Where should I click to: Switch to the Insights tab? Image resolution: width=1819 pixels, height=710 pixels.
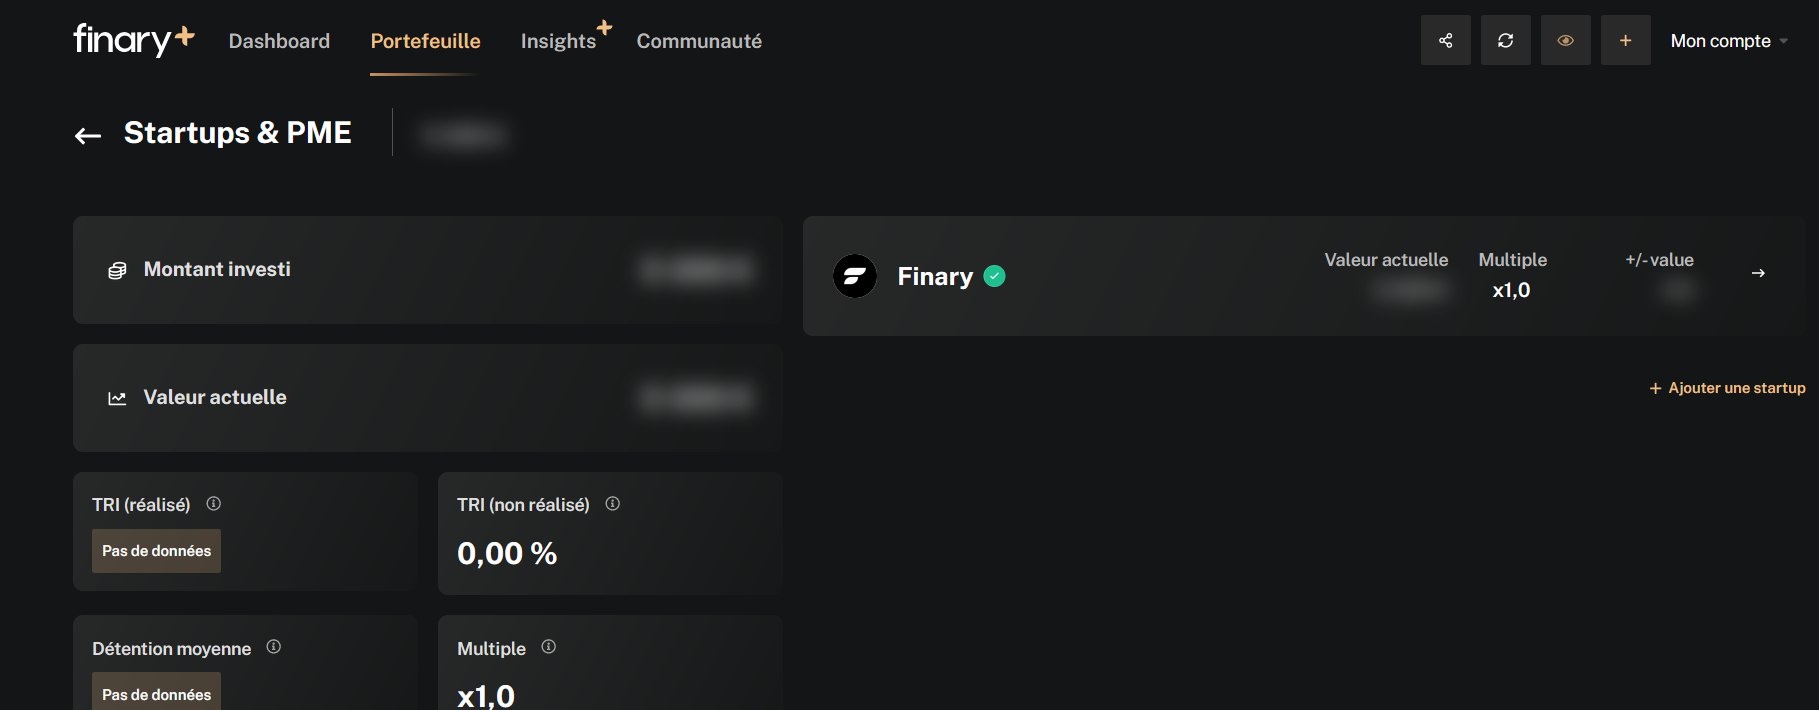click(x=558, y=41)
